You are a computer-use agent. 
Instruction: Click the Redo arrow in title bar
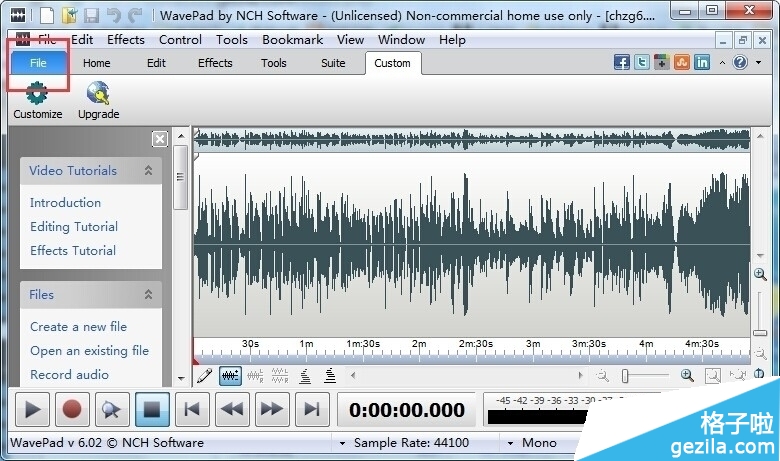point(135,16)
